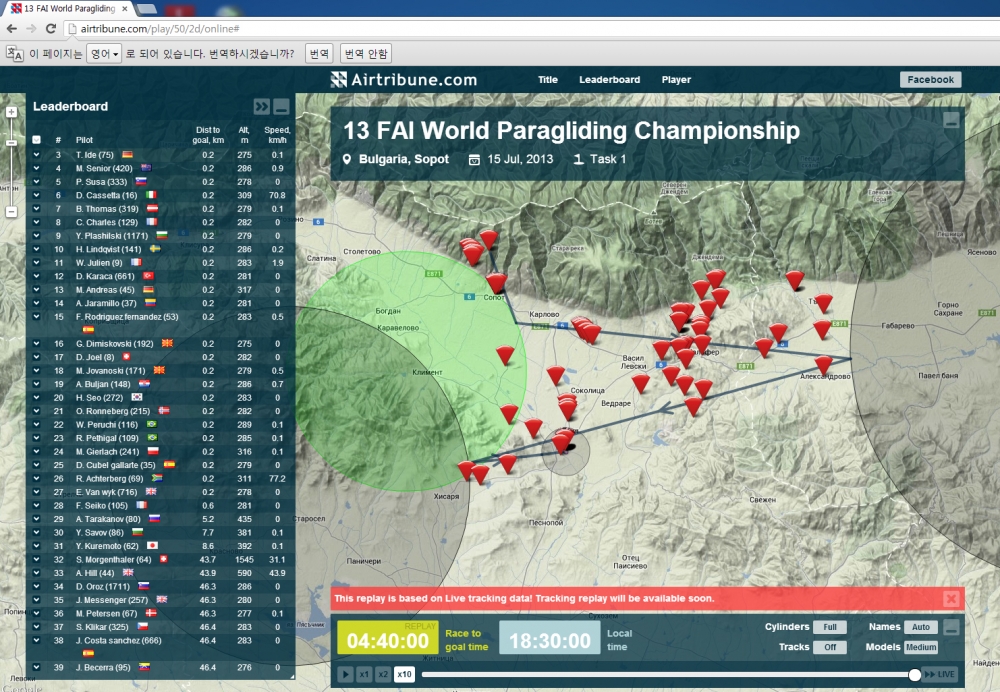Close the red tracking data notice
The image size is (1000, 692).
pyautogui.click(x=951, y=599)
